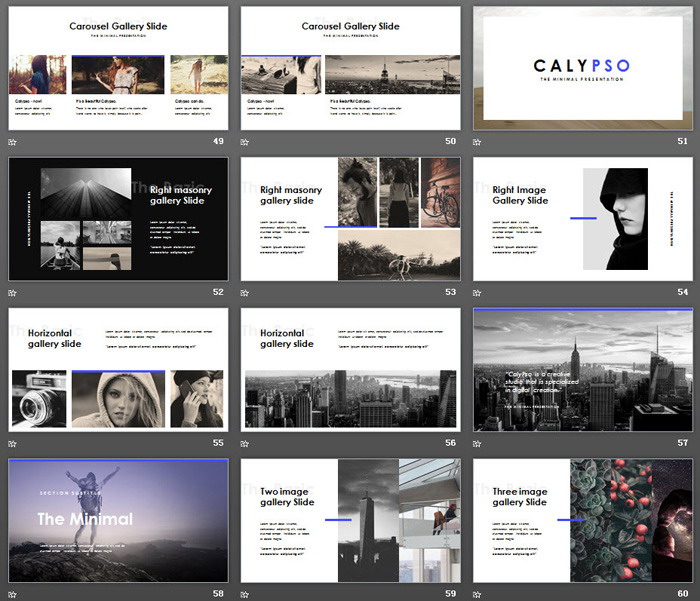The image size is (700, 601).
Task: Select the Right Image Gallery slide thumbnail
Action: click(582, 219)
